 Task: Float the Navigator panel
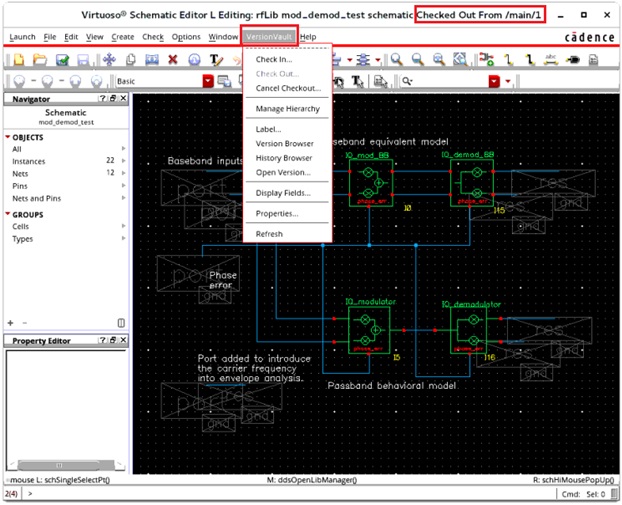[x=113, y=98]
